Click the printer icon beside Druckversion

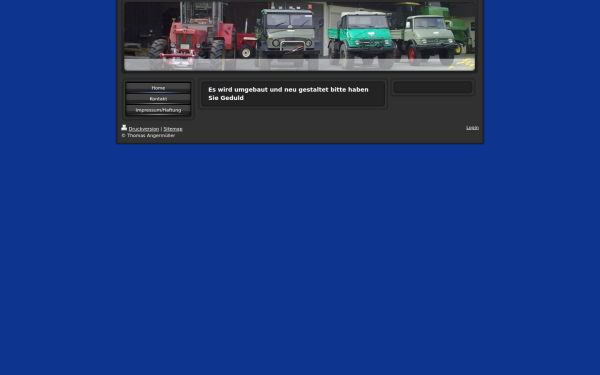click(x=124, y=127)
